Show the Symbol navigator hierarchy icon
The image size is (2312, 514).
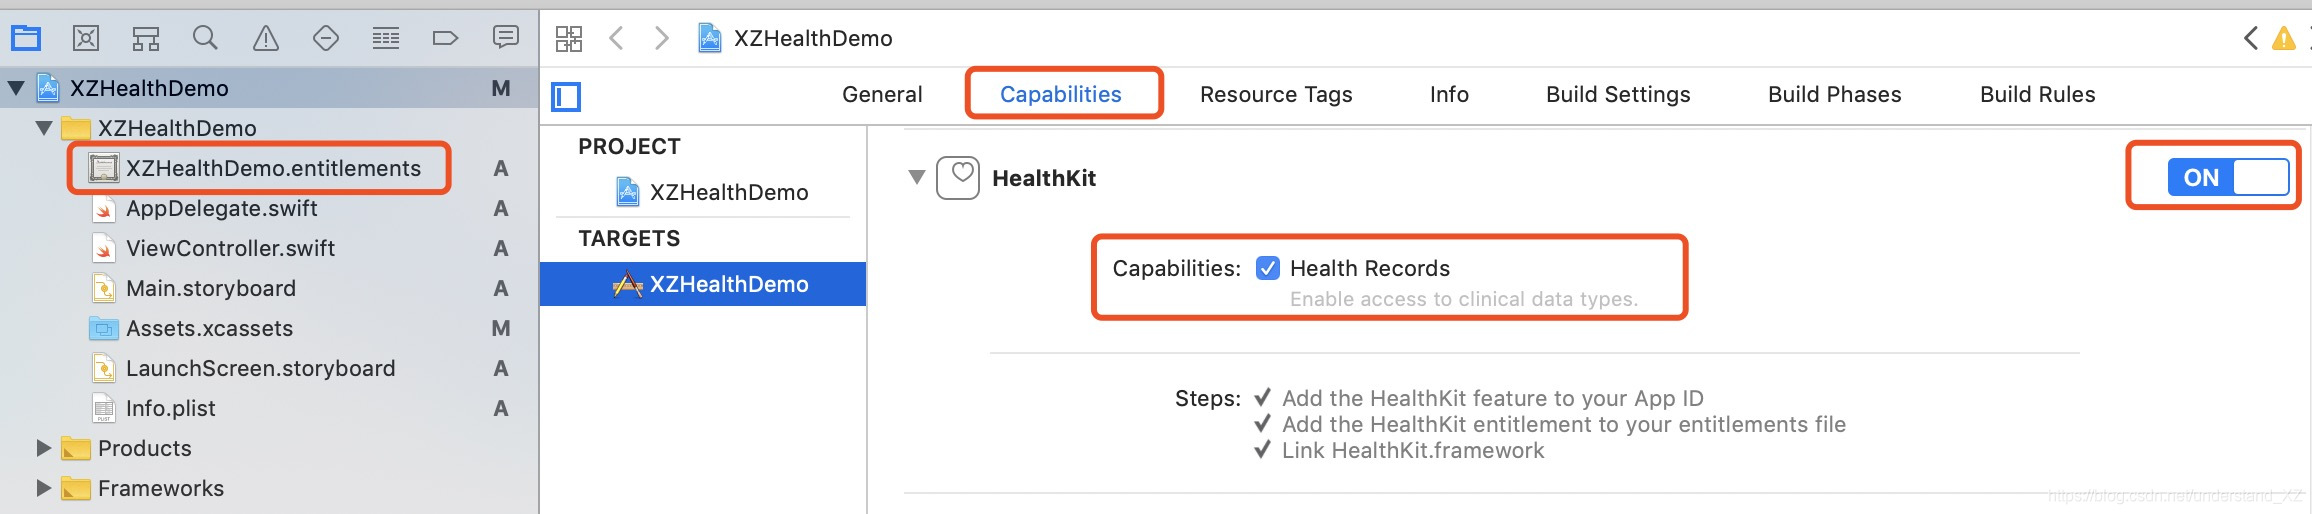(x=146, y=39)
